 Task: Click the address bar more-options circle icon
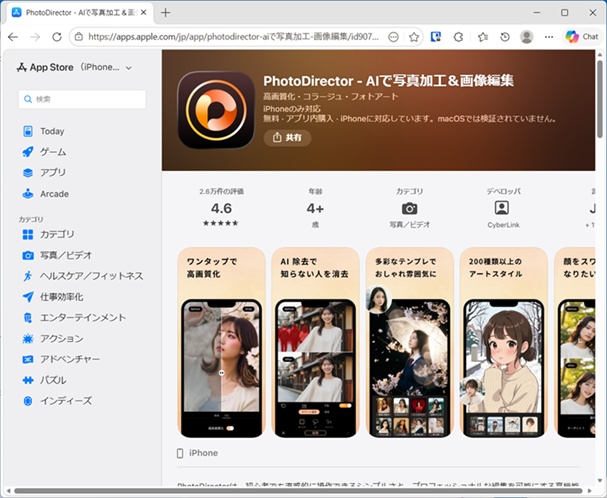coord(393,37)
